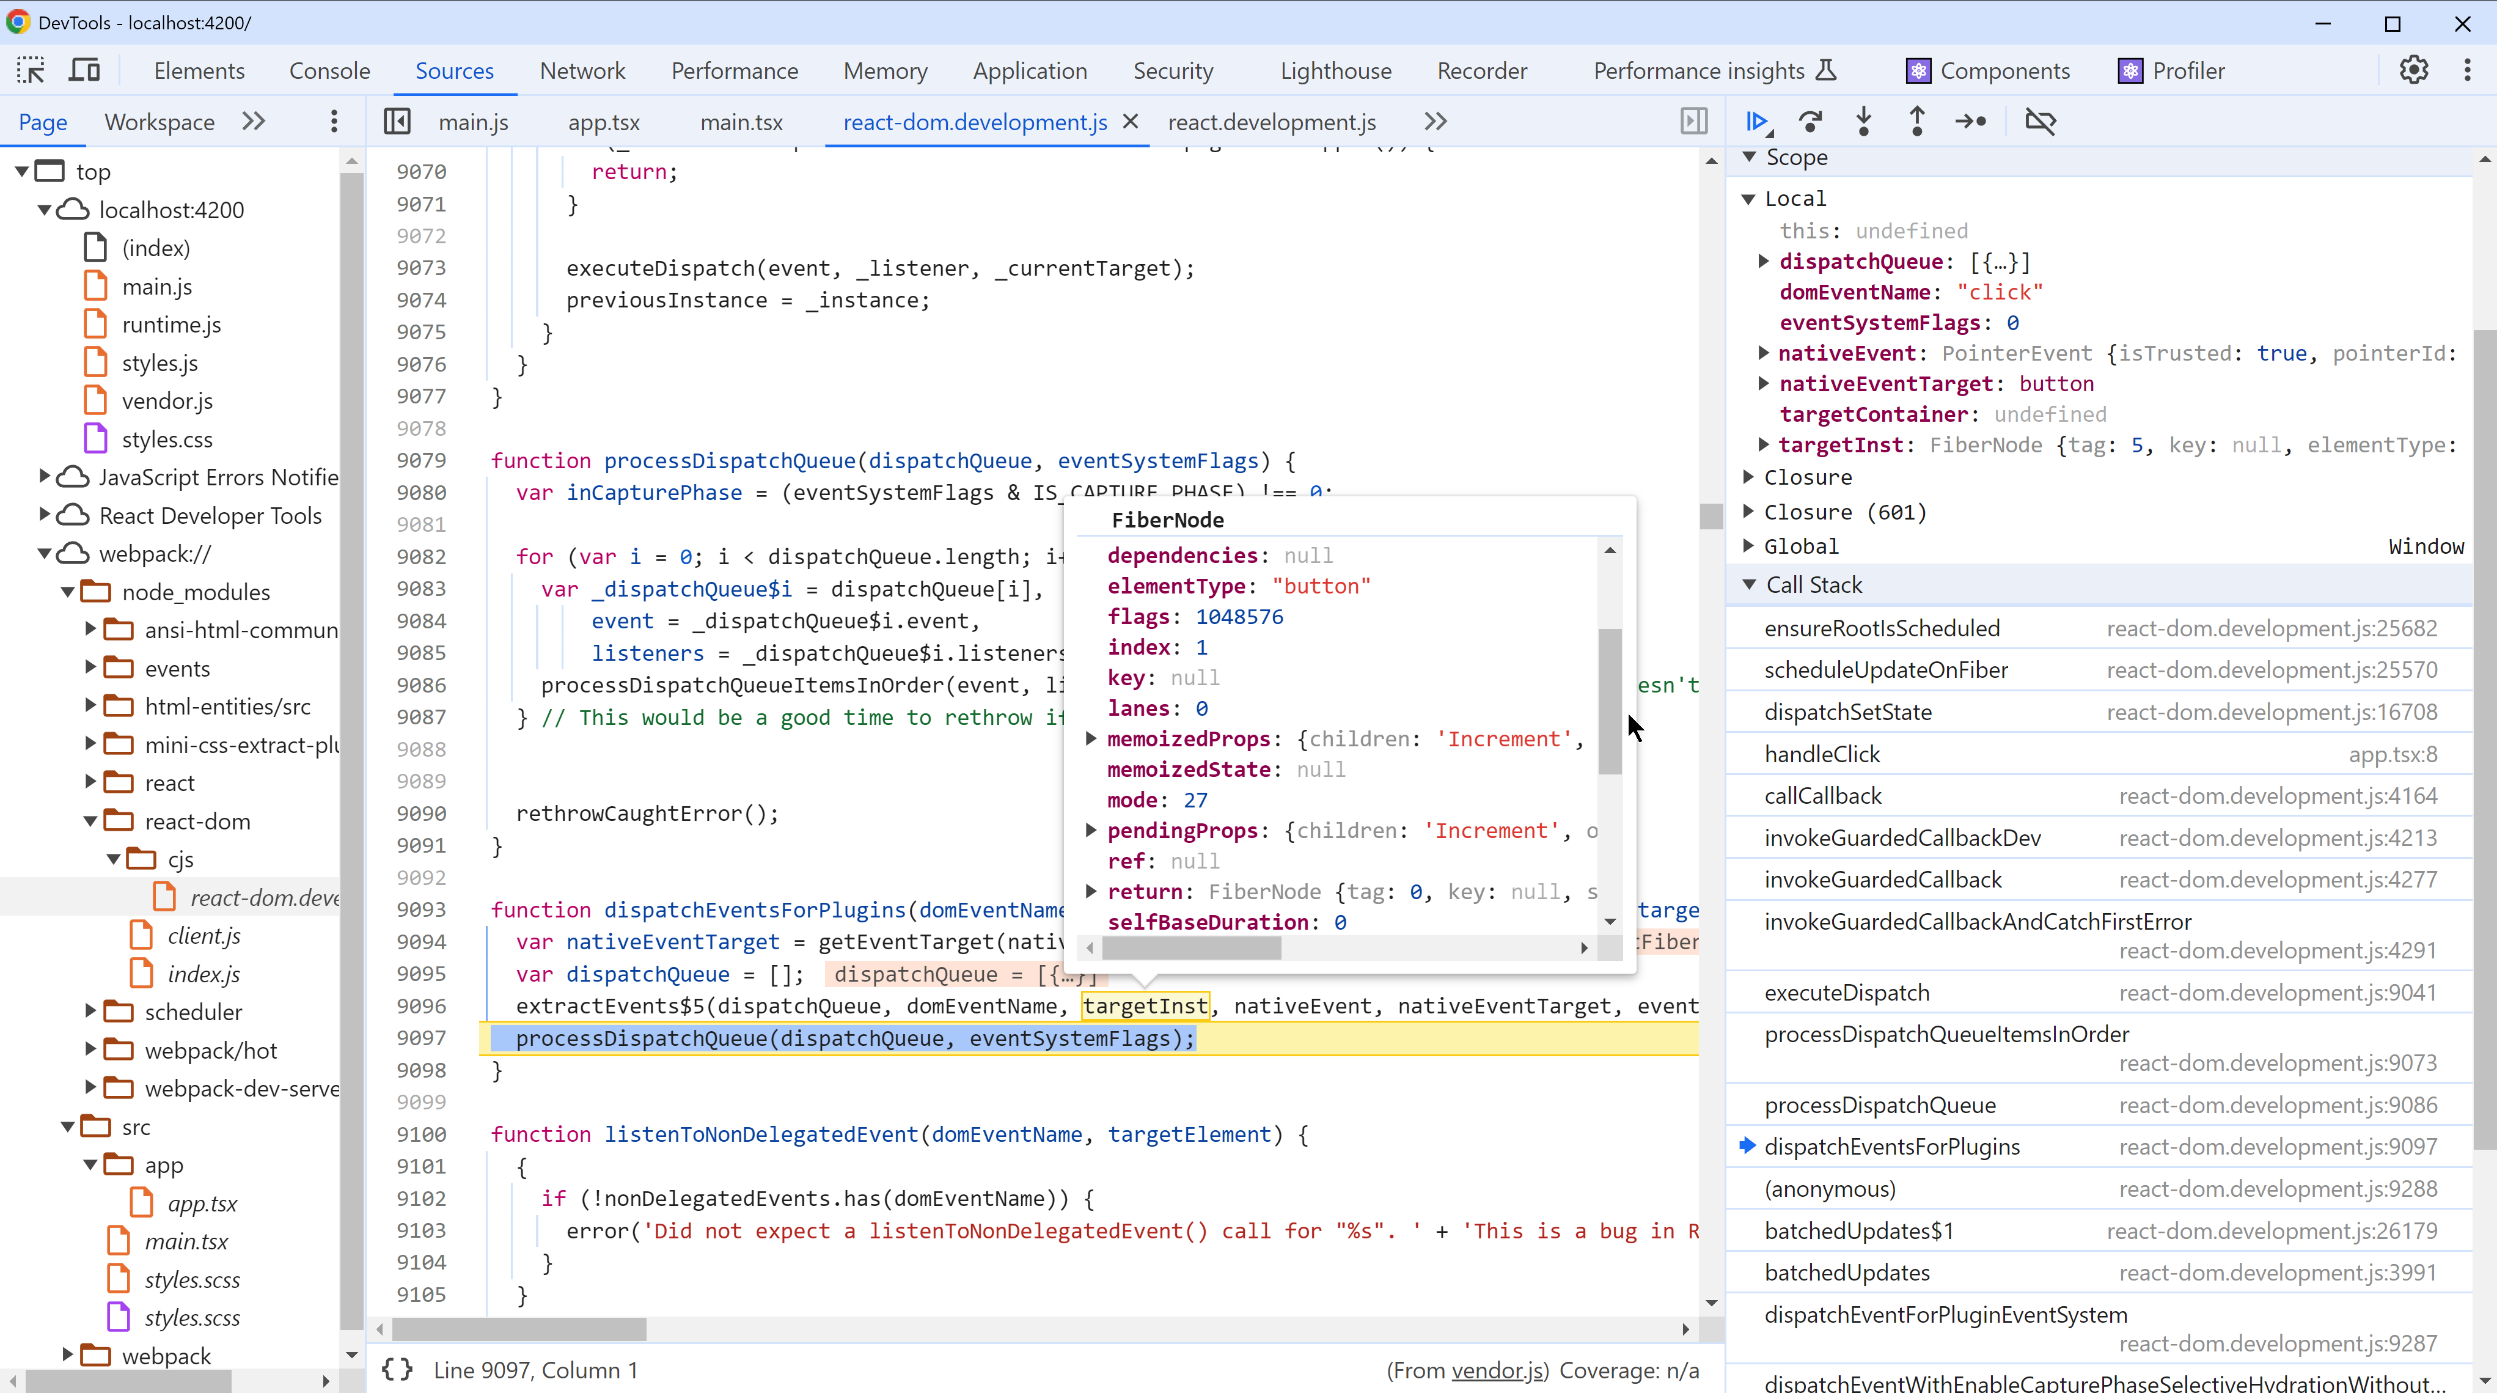Screen dimensions: 2497x1393
Task: Select the Workspace navigator tab
Action: coord(160,122)
